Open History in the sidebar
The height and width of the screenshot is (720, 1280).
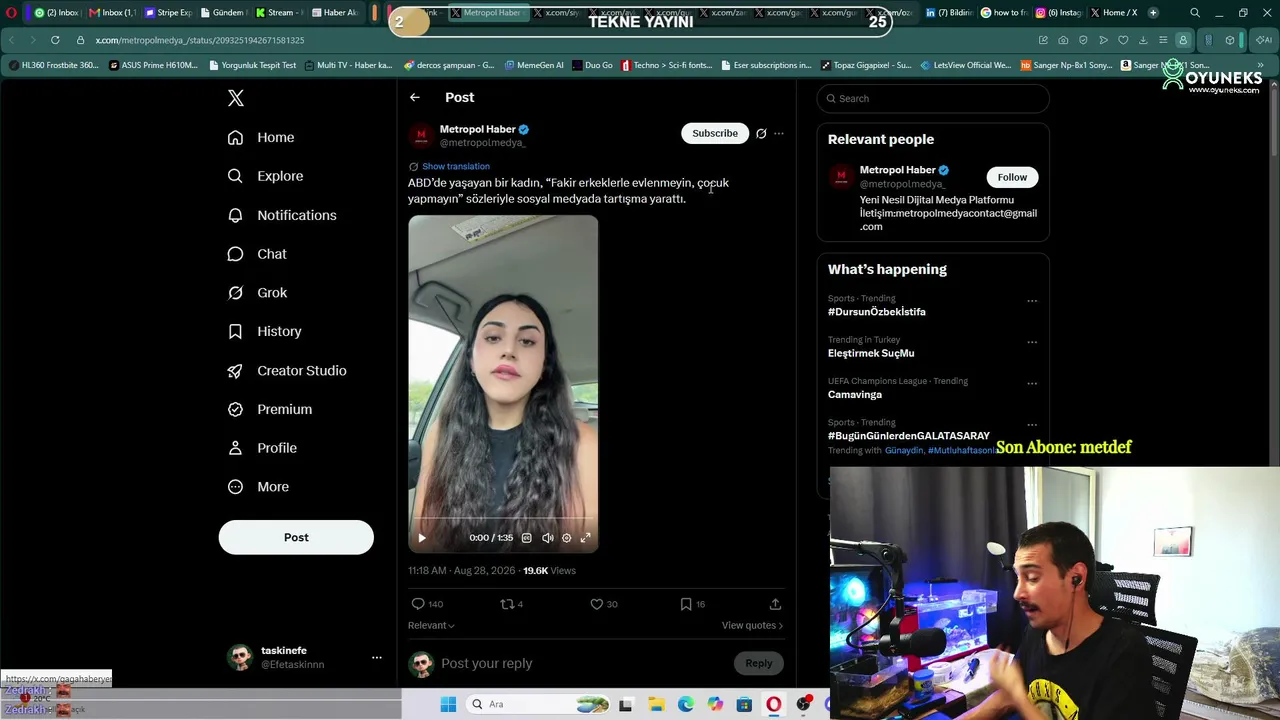click(264, 331)
